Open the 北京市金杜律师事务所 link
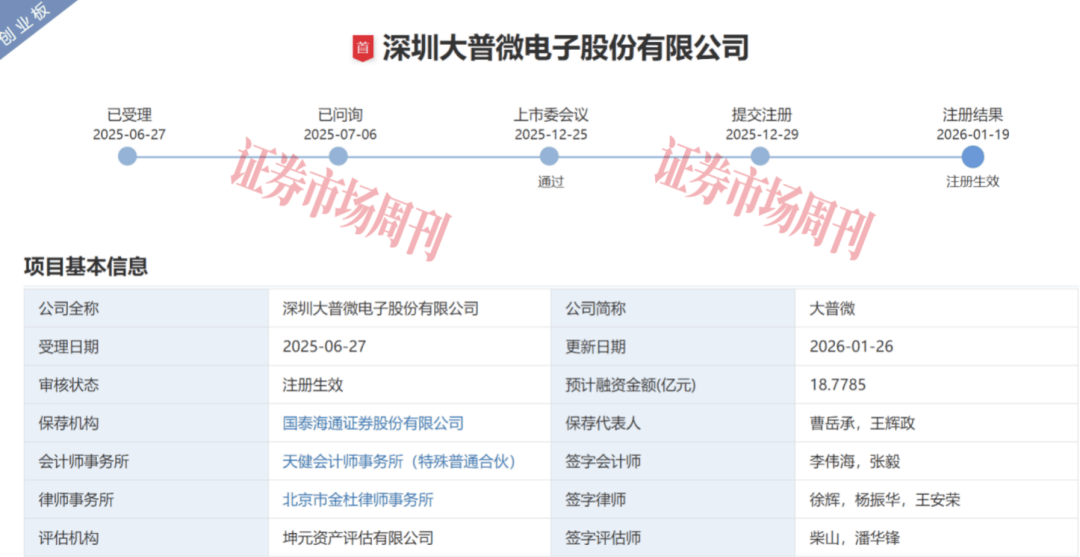This screenshot has height=557, width=1080. tap(358, 500)
